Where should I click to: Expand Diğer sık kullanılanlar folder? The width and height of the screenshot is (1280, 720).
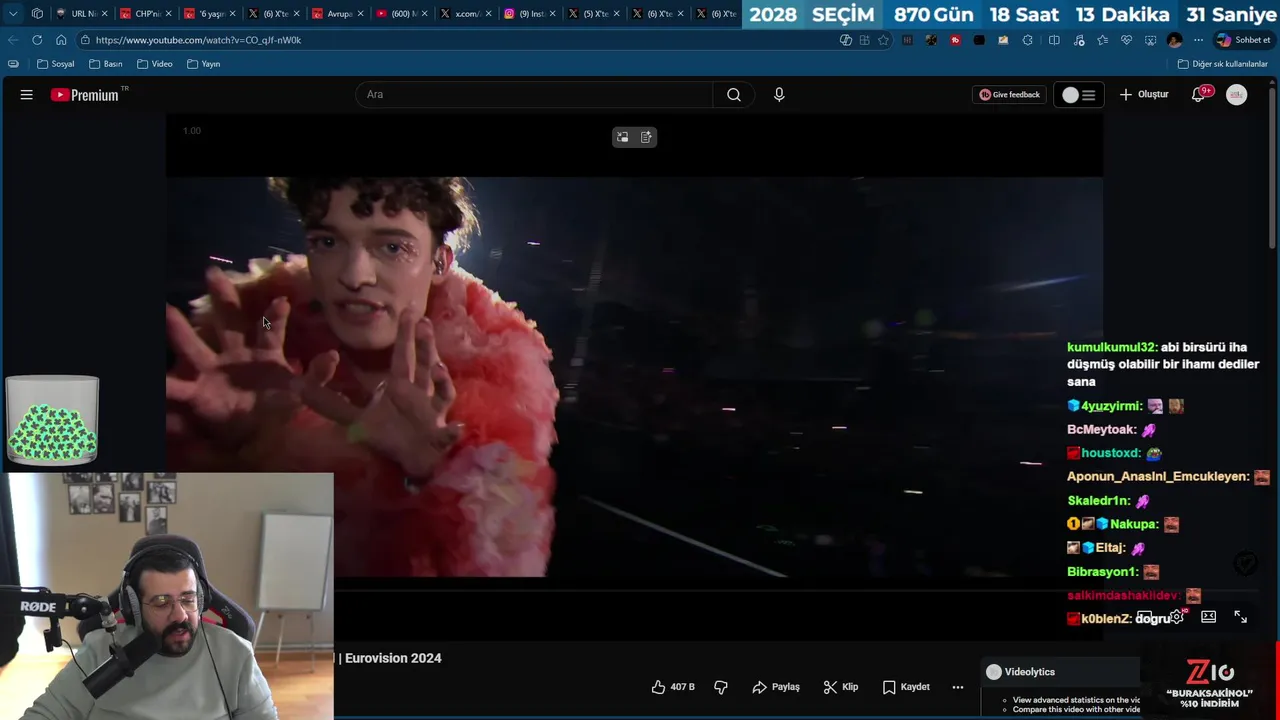tap(1222, 64)
